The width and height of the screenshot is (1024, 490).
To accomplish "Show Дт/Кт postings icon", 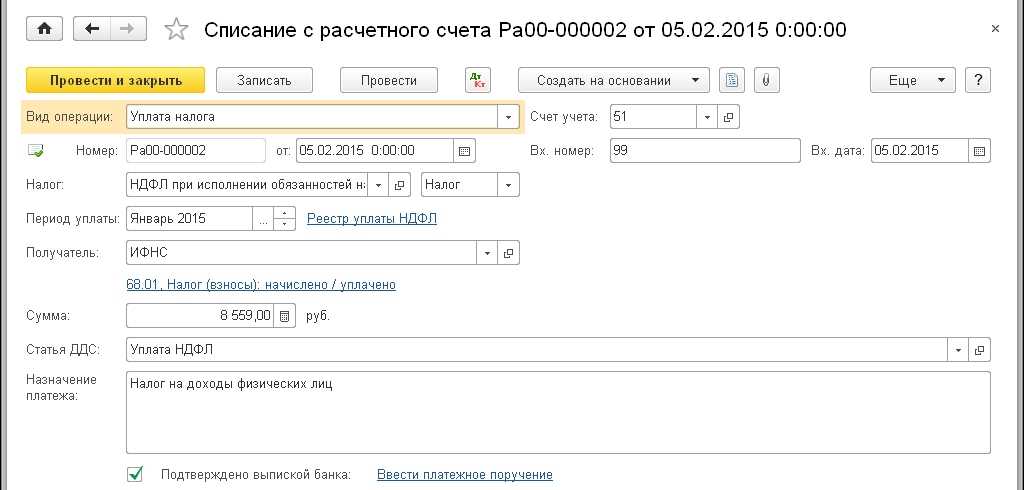I will click(x=478, y=80).
